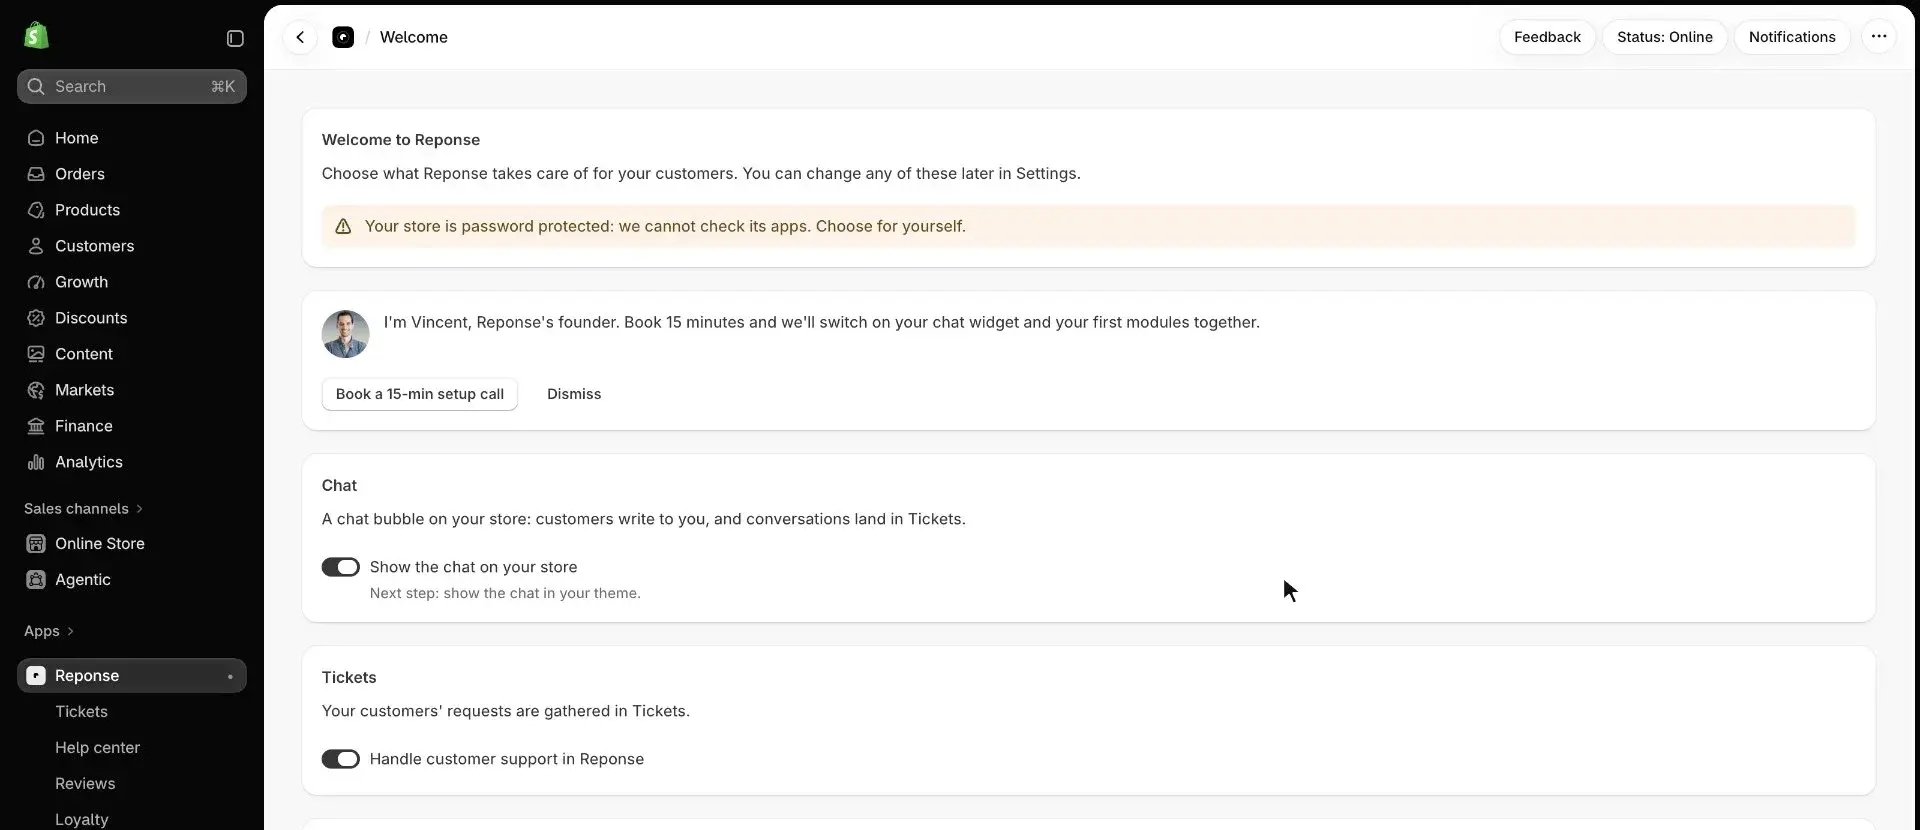The image size is (1920, 830).
Task: Click the Markets globe icon
Action: pos(36,390)
